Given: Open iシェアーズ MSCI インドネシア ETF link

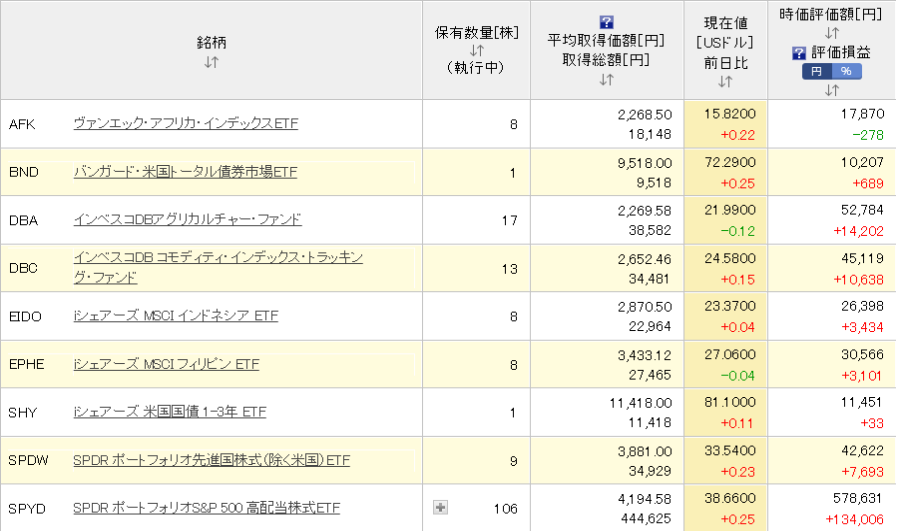Looking at the screenshot, I should tap(175, 316).
